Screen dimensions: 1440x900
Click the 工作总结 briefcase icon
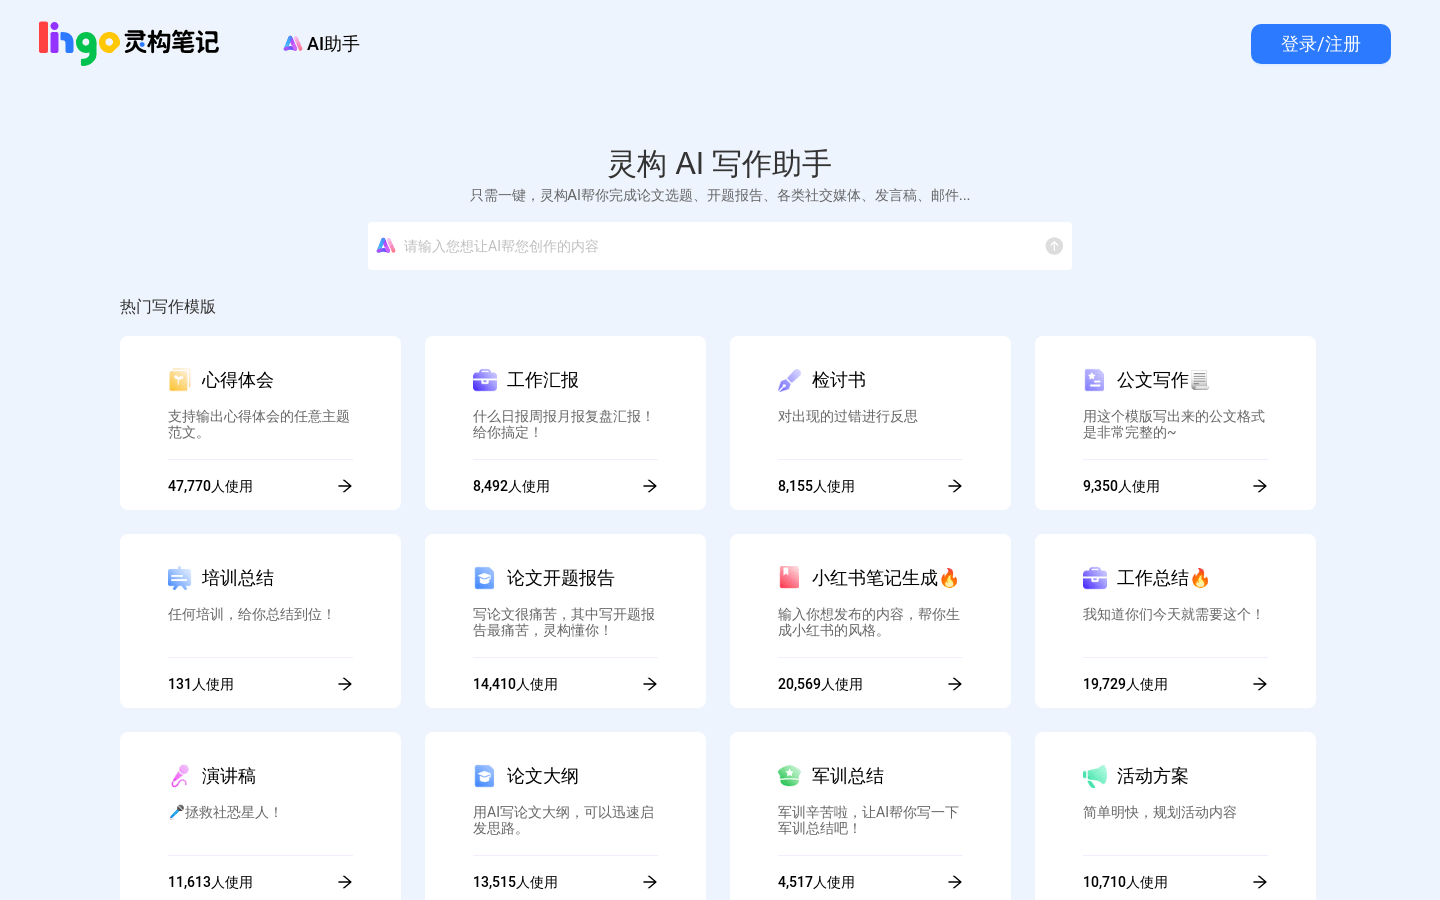pyautogui.click(x=1095, y=578)
